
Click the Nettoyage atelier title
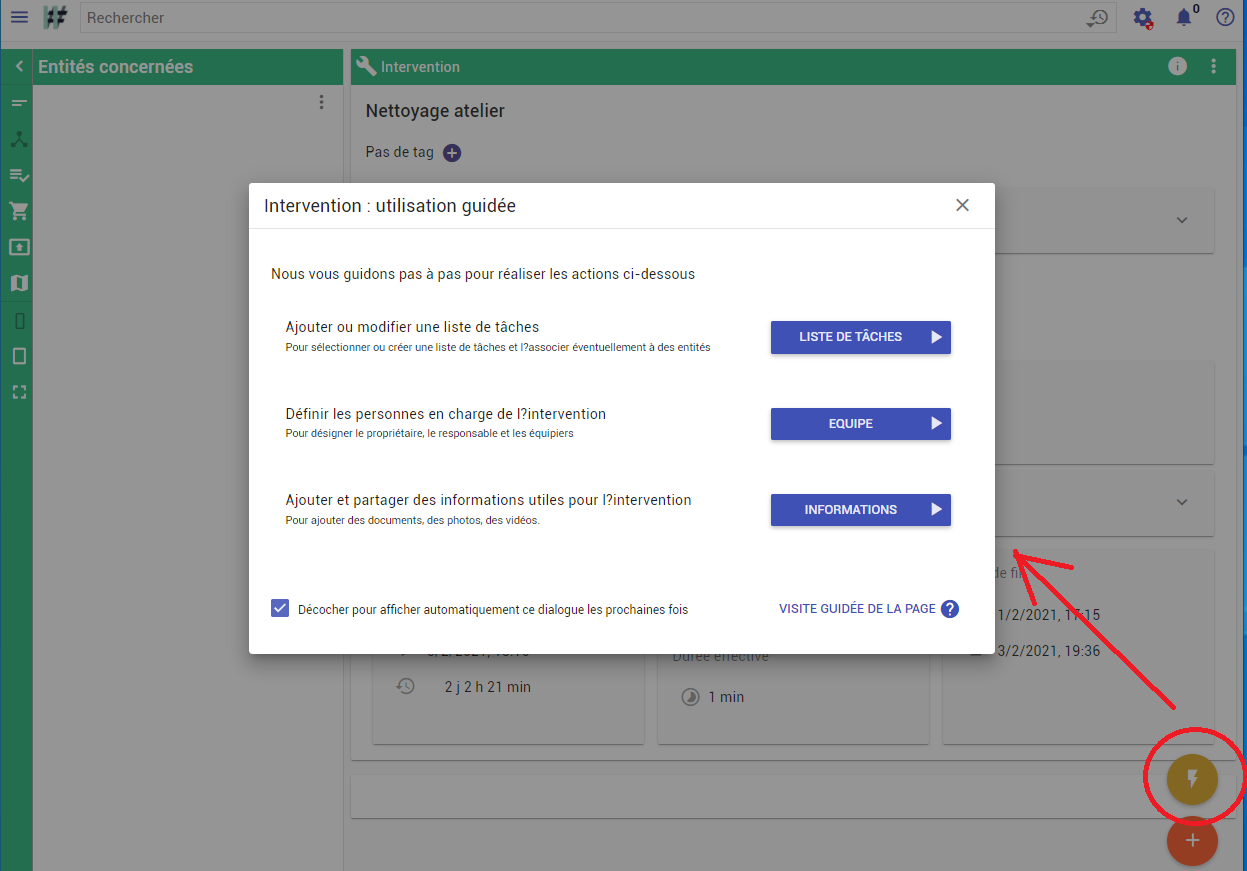pos(435,111)
